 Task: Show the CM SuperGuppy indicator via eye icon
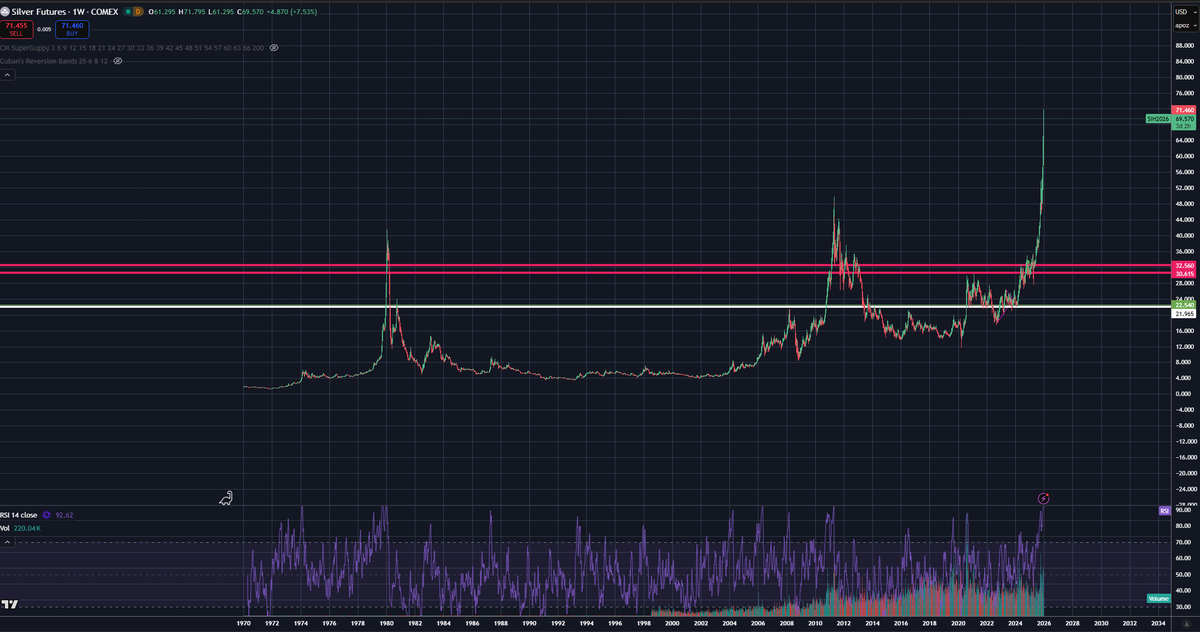(x=274, y=47)
